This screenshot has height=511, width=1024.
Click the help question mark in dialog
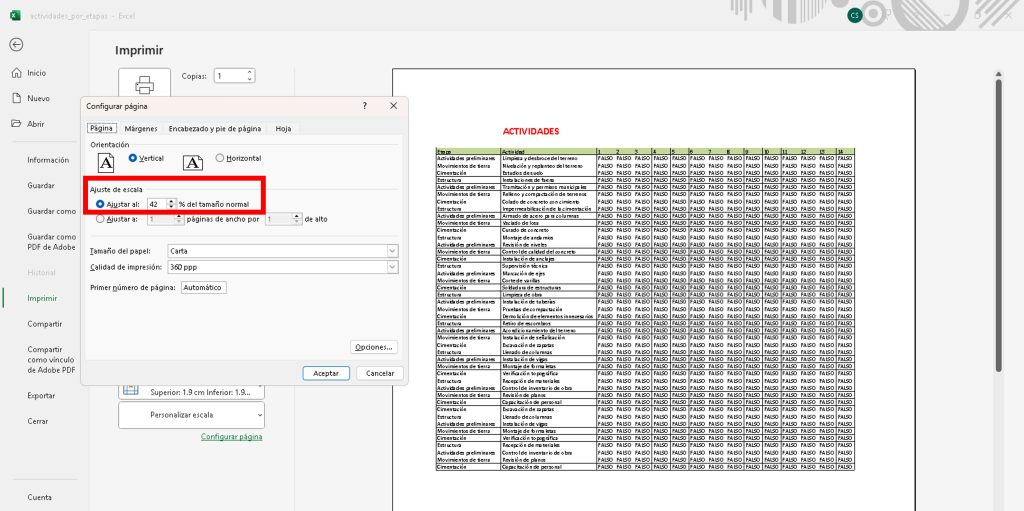coord(364,105)
